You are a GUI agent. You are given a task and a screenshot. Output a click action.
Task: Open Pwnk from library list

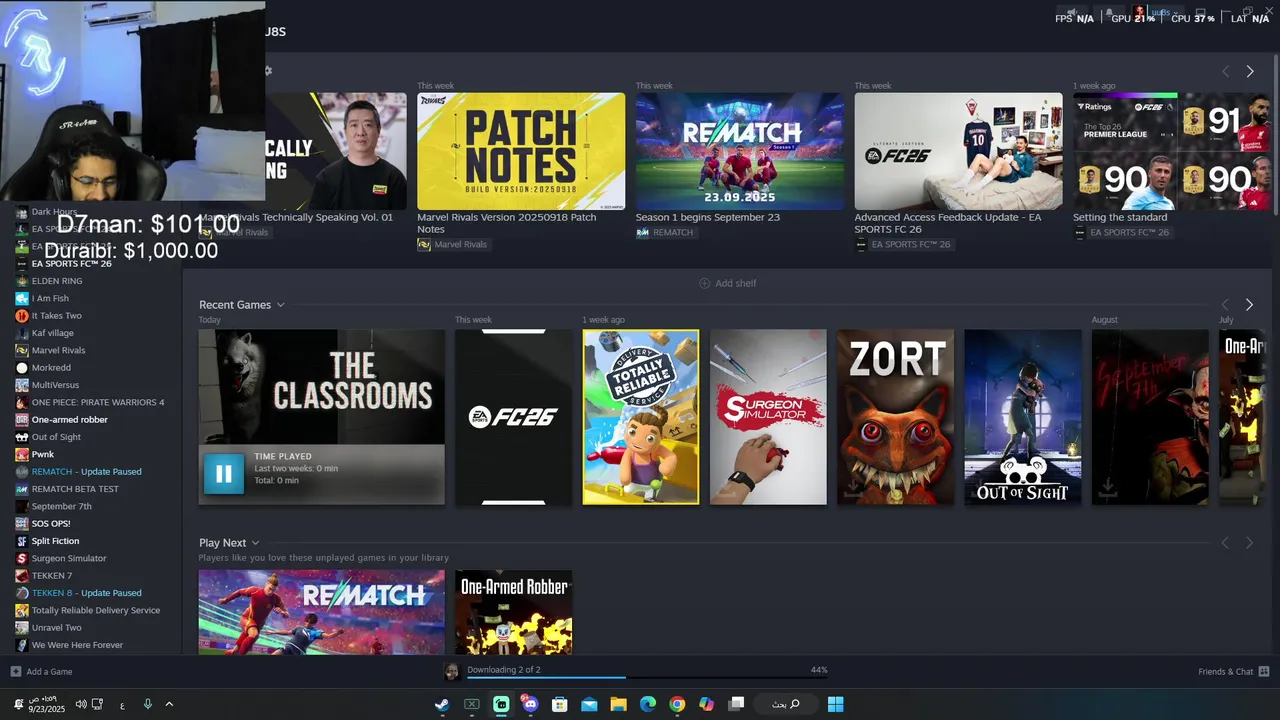[x=43, y=454]
